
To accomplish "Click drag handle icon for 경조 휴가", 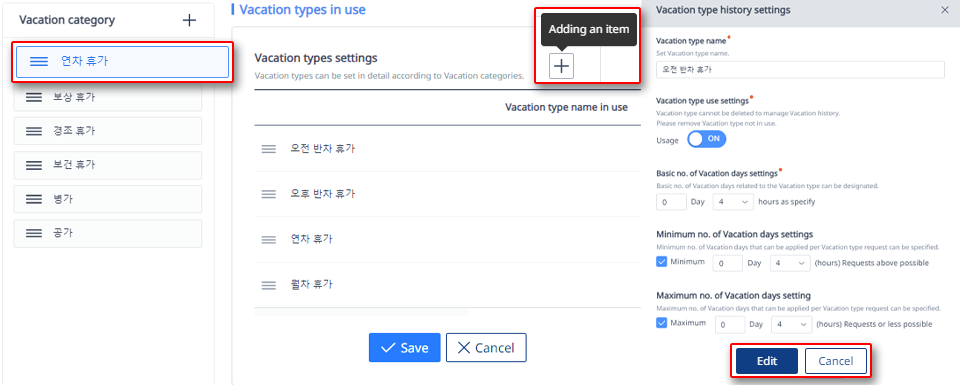I will pos(34,131).
